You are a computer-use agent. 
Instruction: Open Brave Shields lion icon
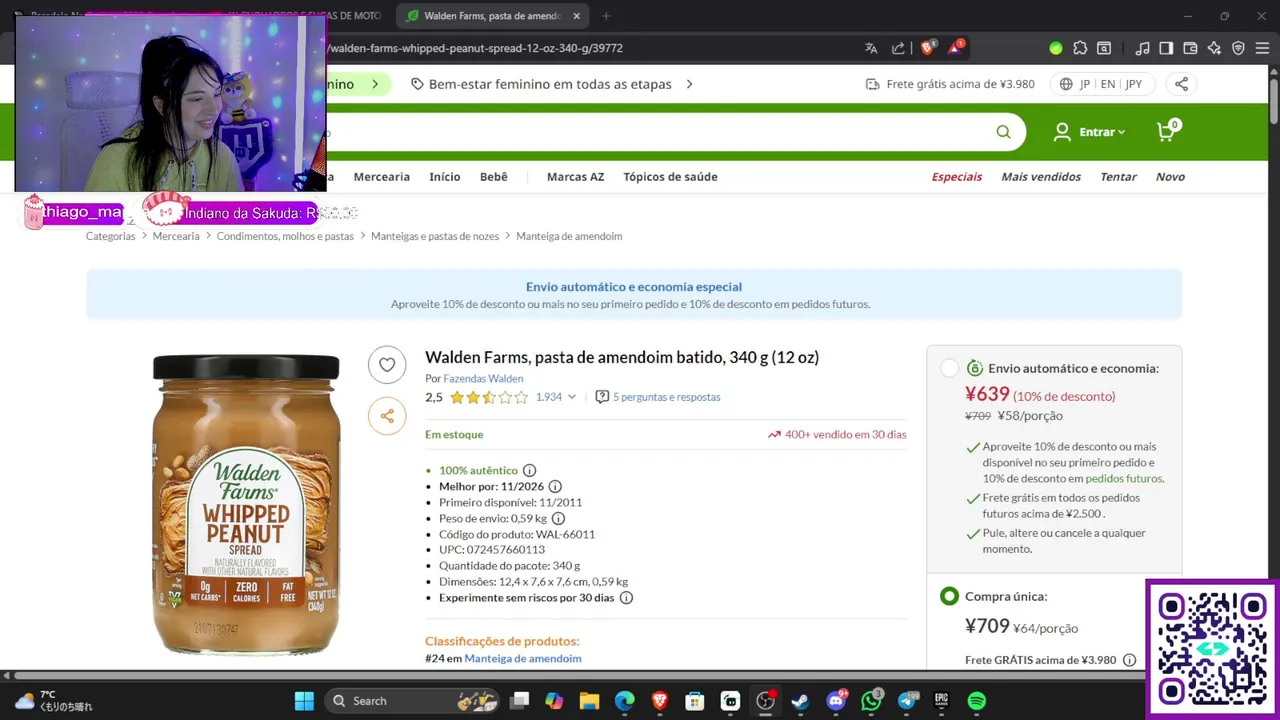927,48
